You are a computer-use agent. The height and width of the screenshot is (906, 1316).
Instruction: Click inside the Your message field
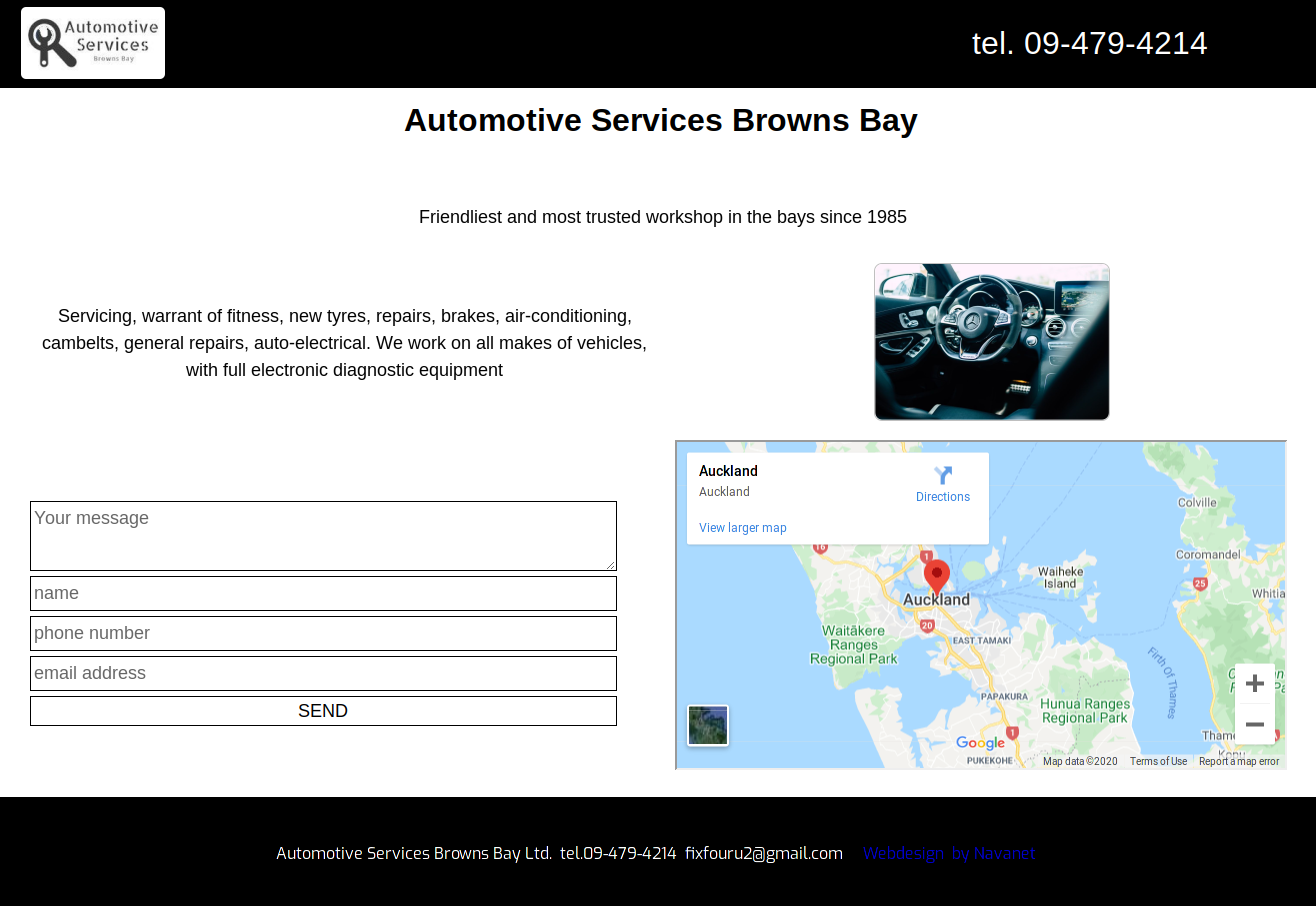point(322,535)
